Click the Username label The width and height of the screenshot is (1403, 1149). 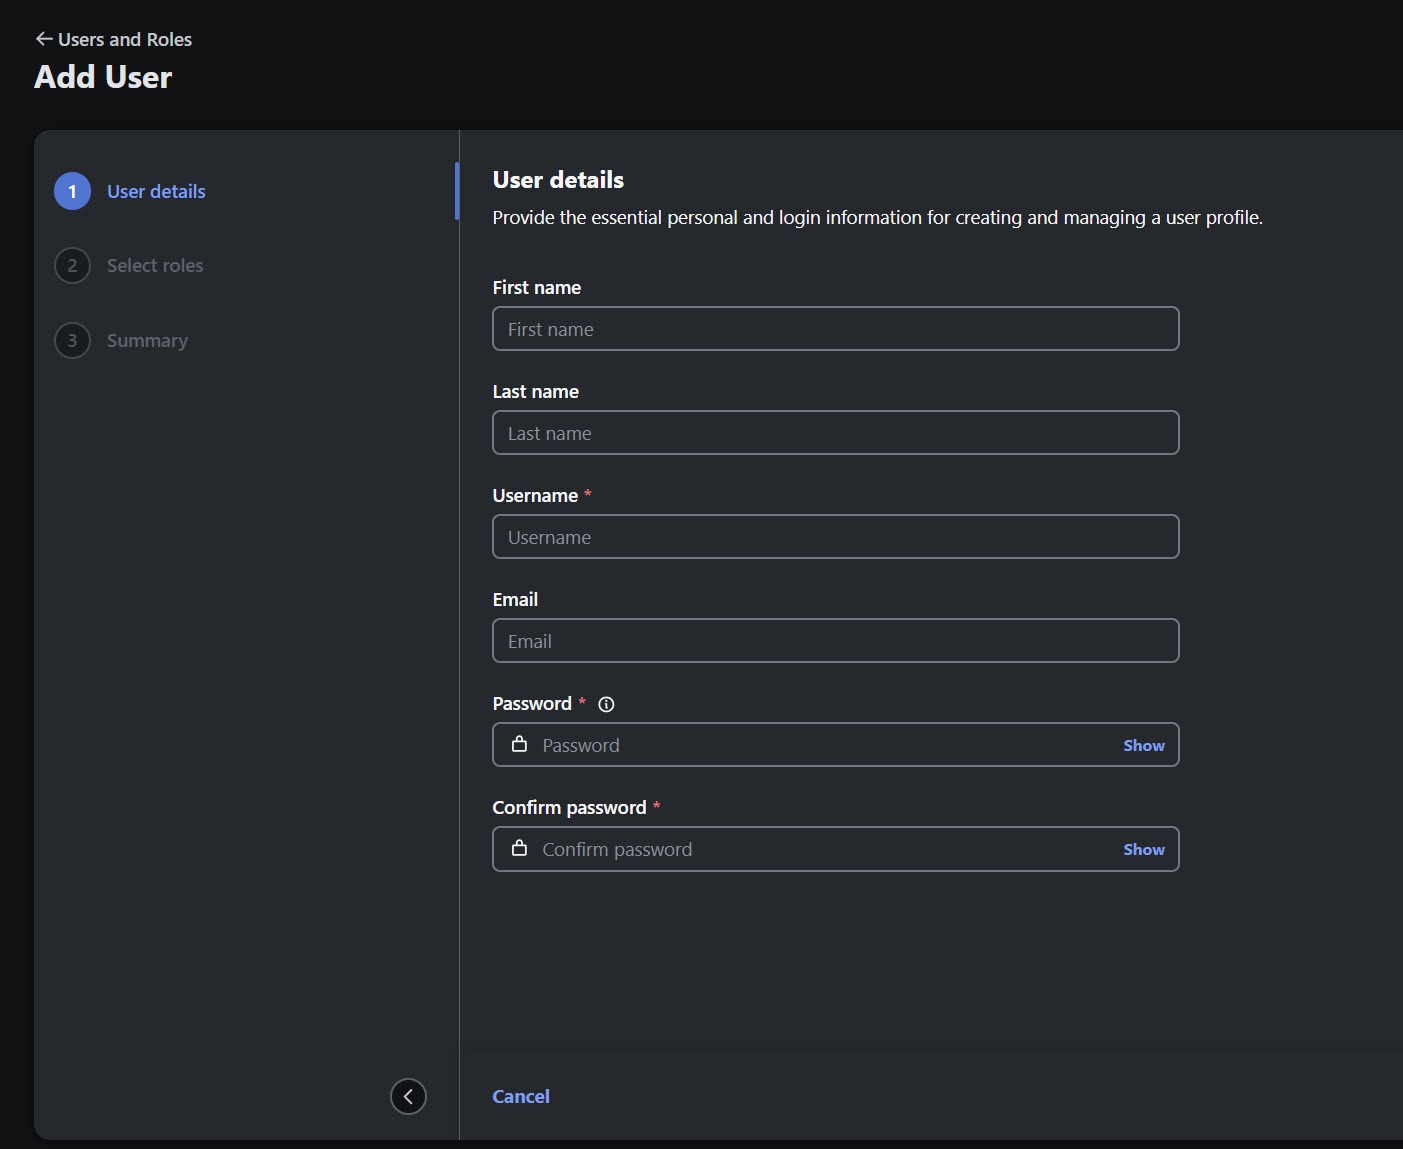pos(535,495)
